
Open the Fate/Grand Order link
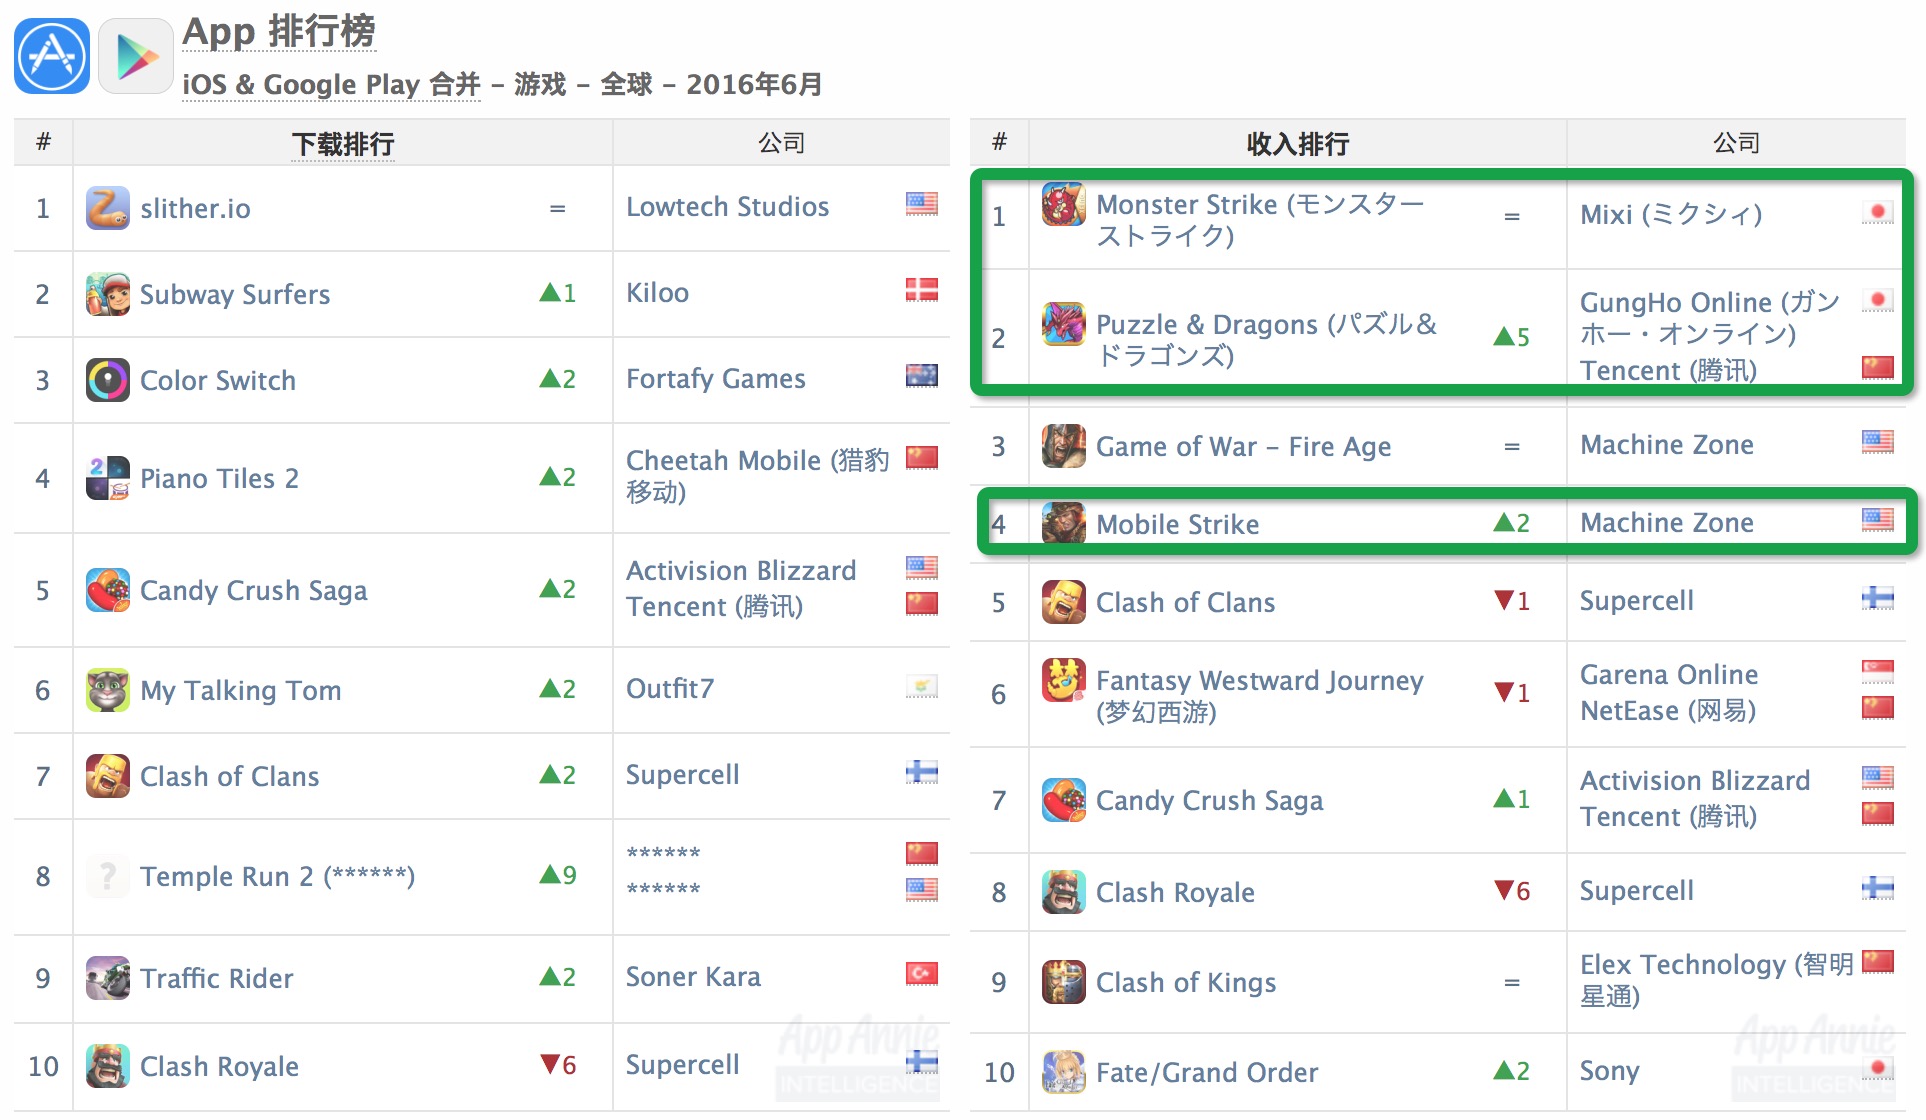(1207, 1072)
